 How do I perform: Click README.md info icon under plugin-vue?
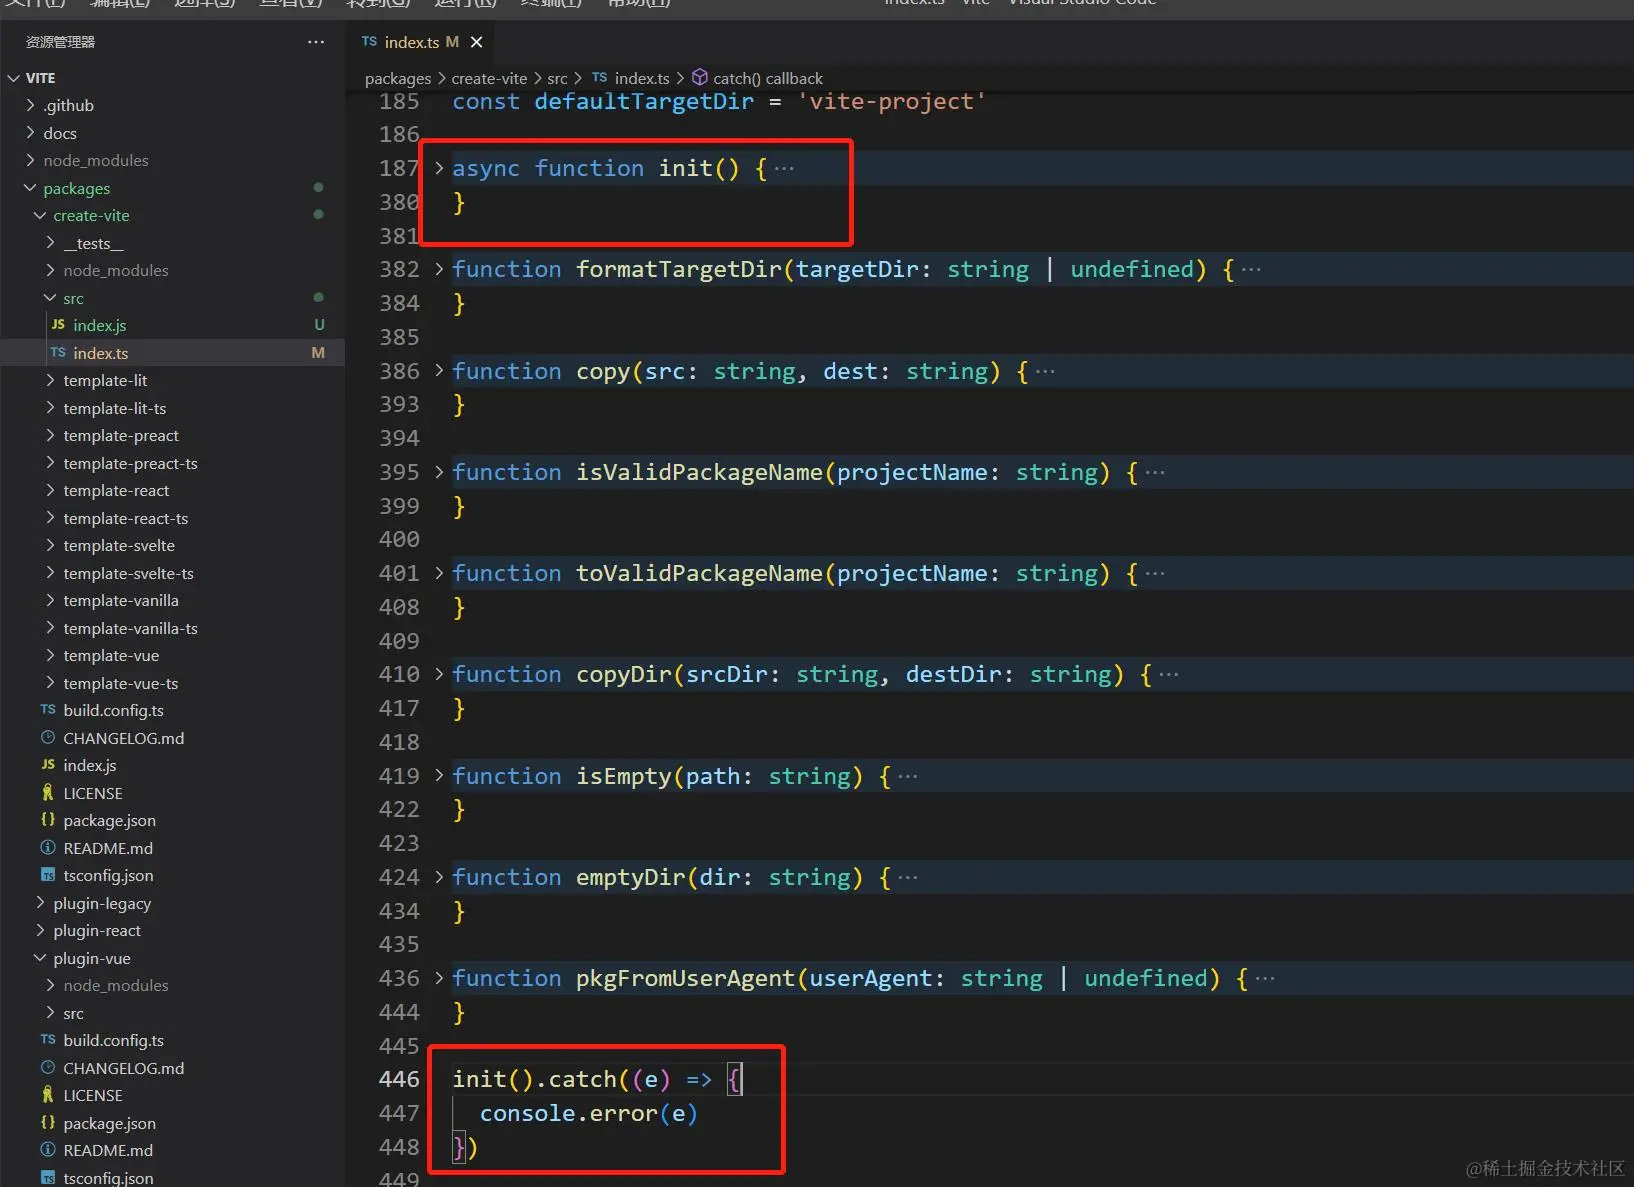tap(48, 1150)
